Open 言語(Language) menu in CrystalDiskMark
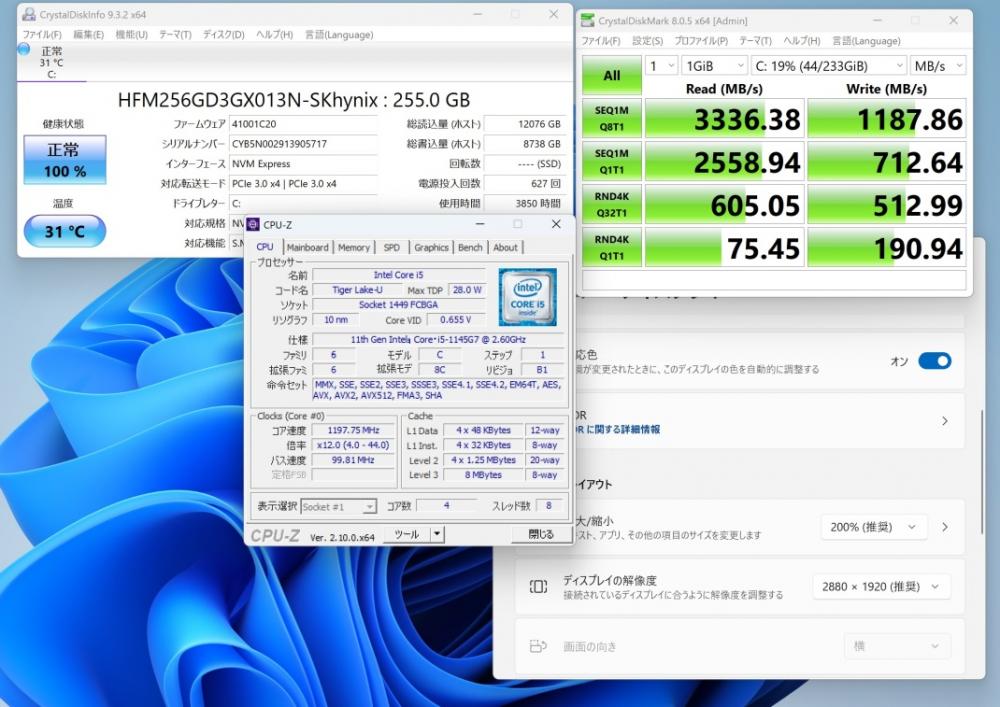The image size is (1000, 707). click(866, 41)
